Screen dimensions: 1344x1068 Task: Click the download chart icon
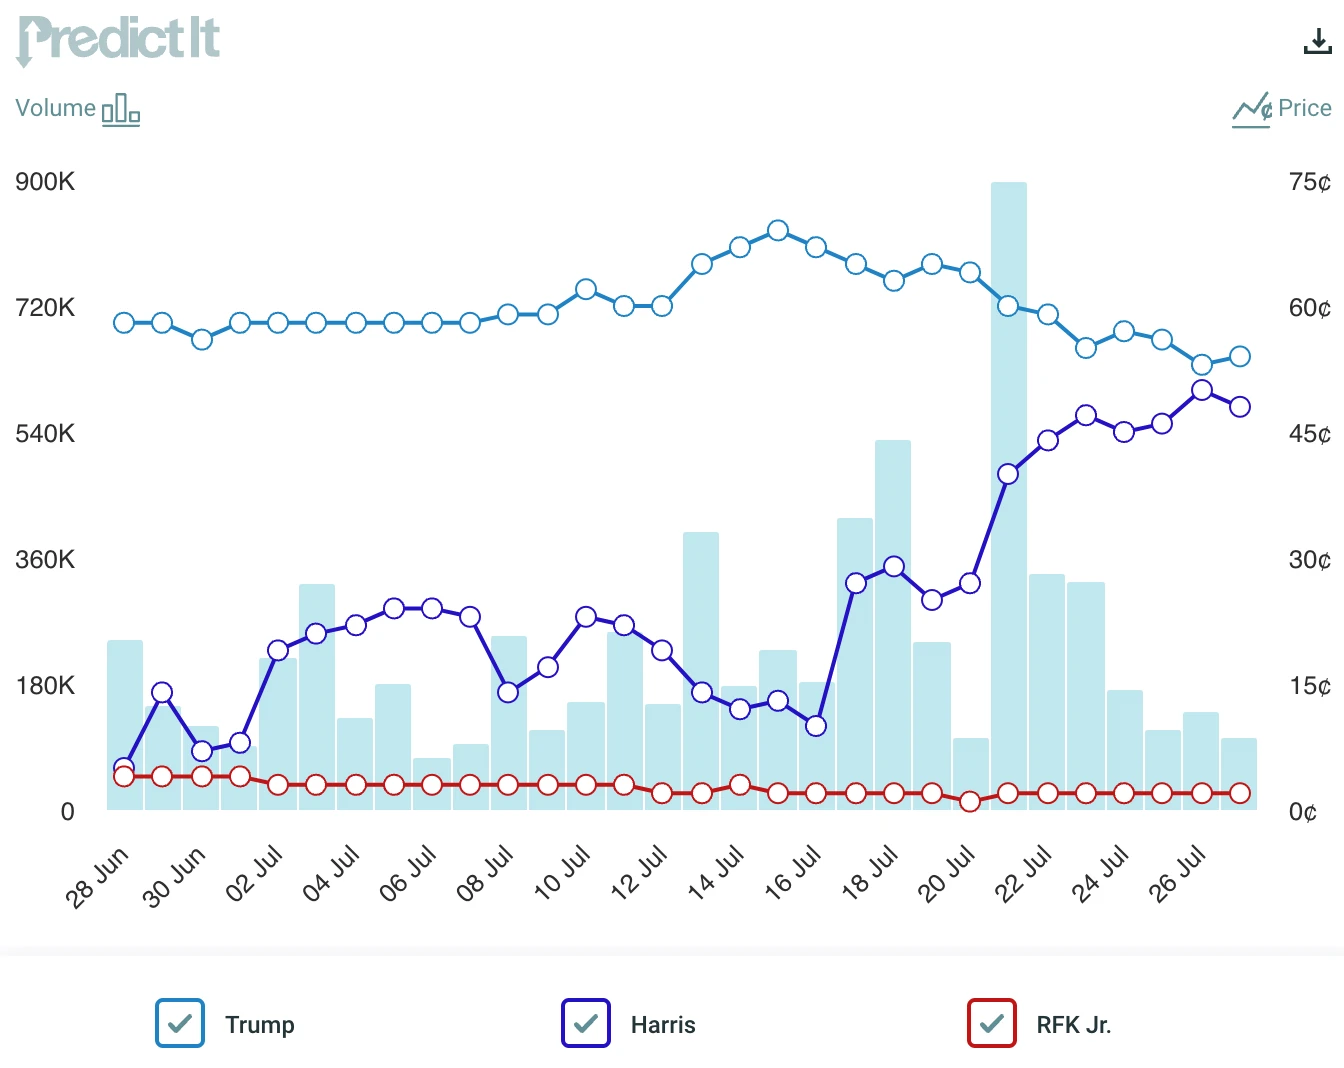1317,41
